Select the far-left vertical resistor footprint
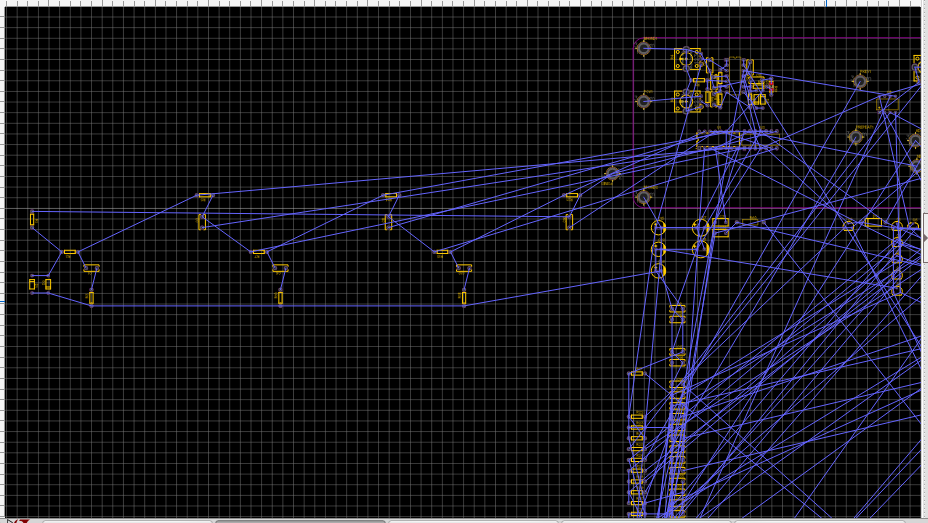This screenshot has height=523, width=928. 32,219
